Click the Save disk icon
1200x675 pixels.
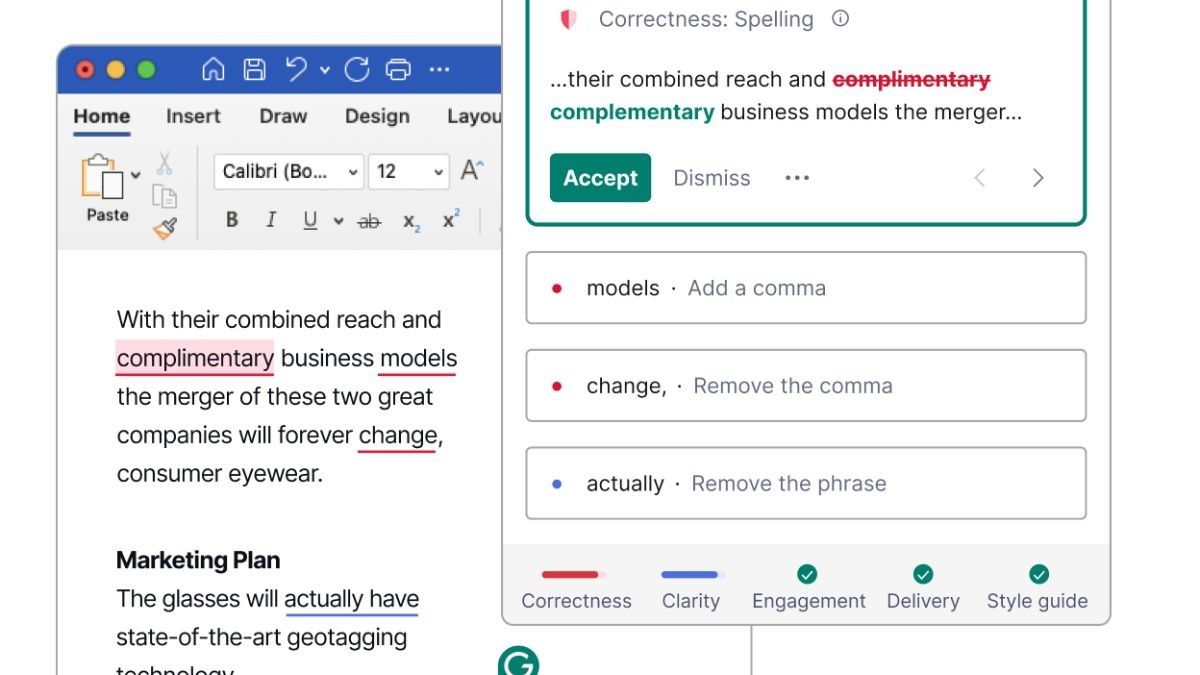coord(255,69)
